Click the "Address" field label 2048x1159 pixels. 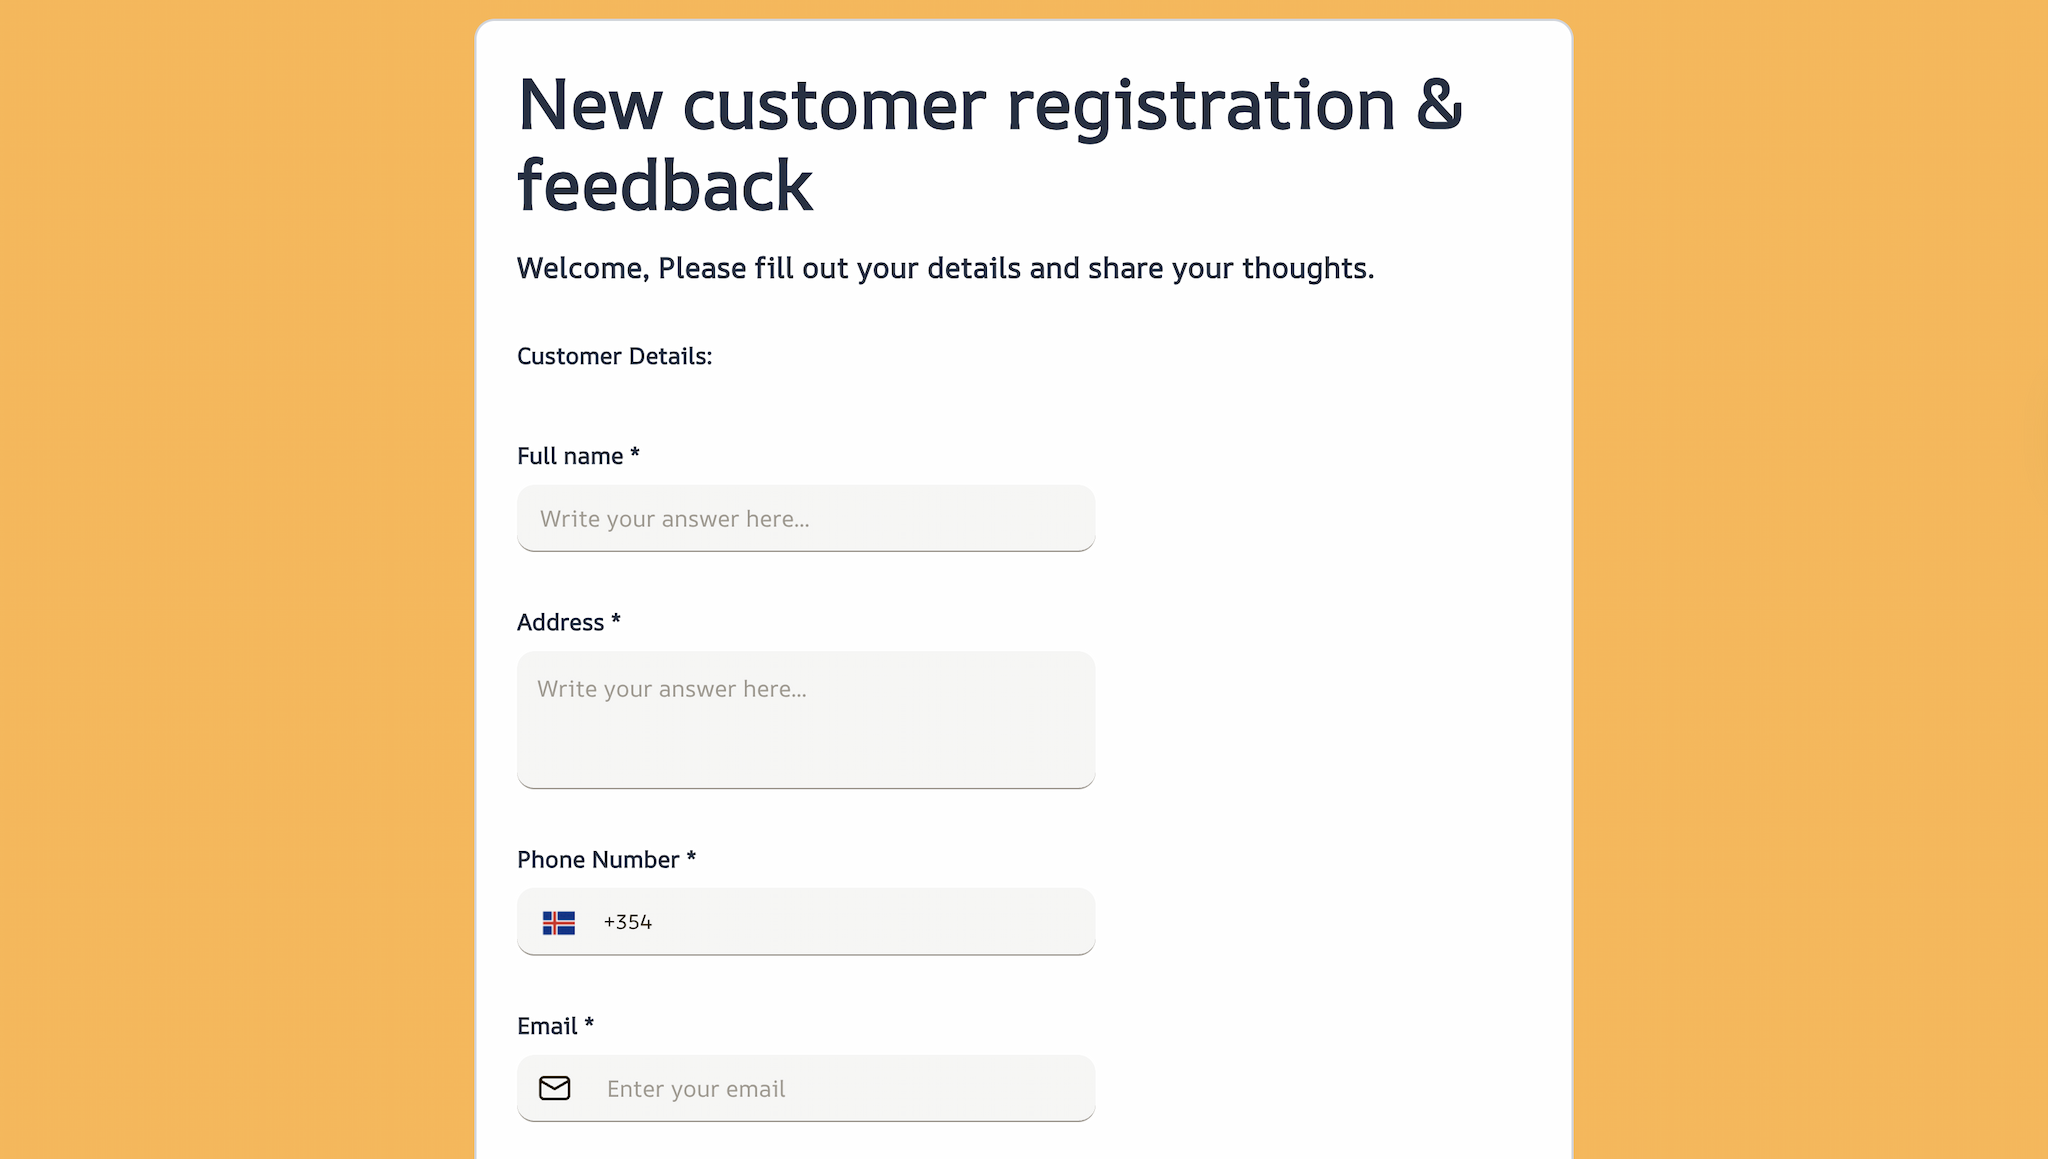pos(560,623)
